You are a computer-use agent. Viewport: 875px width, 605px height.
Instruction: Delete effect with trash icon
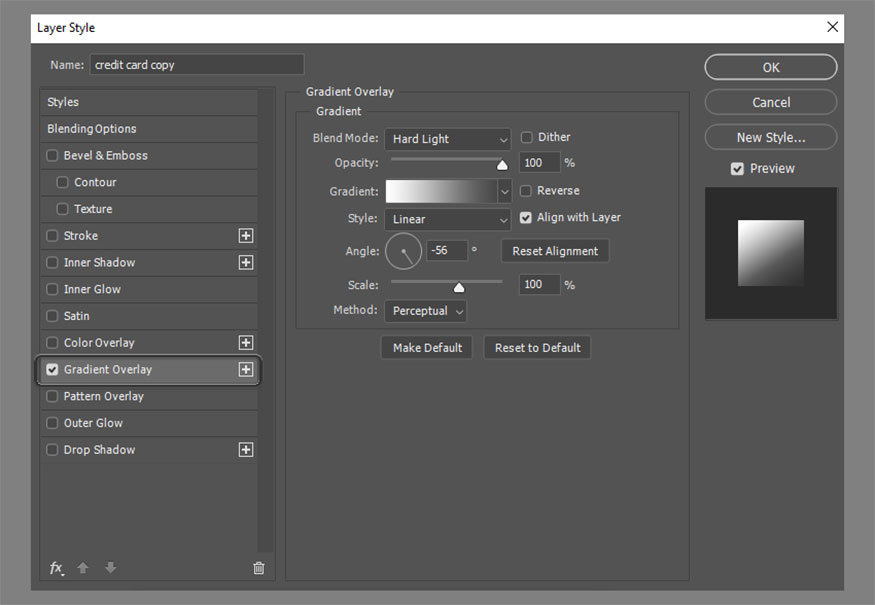(259, 568)
